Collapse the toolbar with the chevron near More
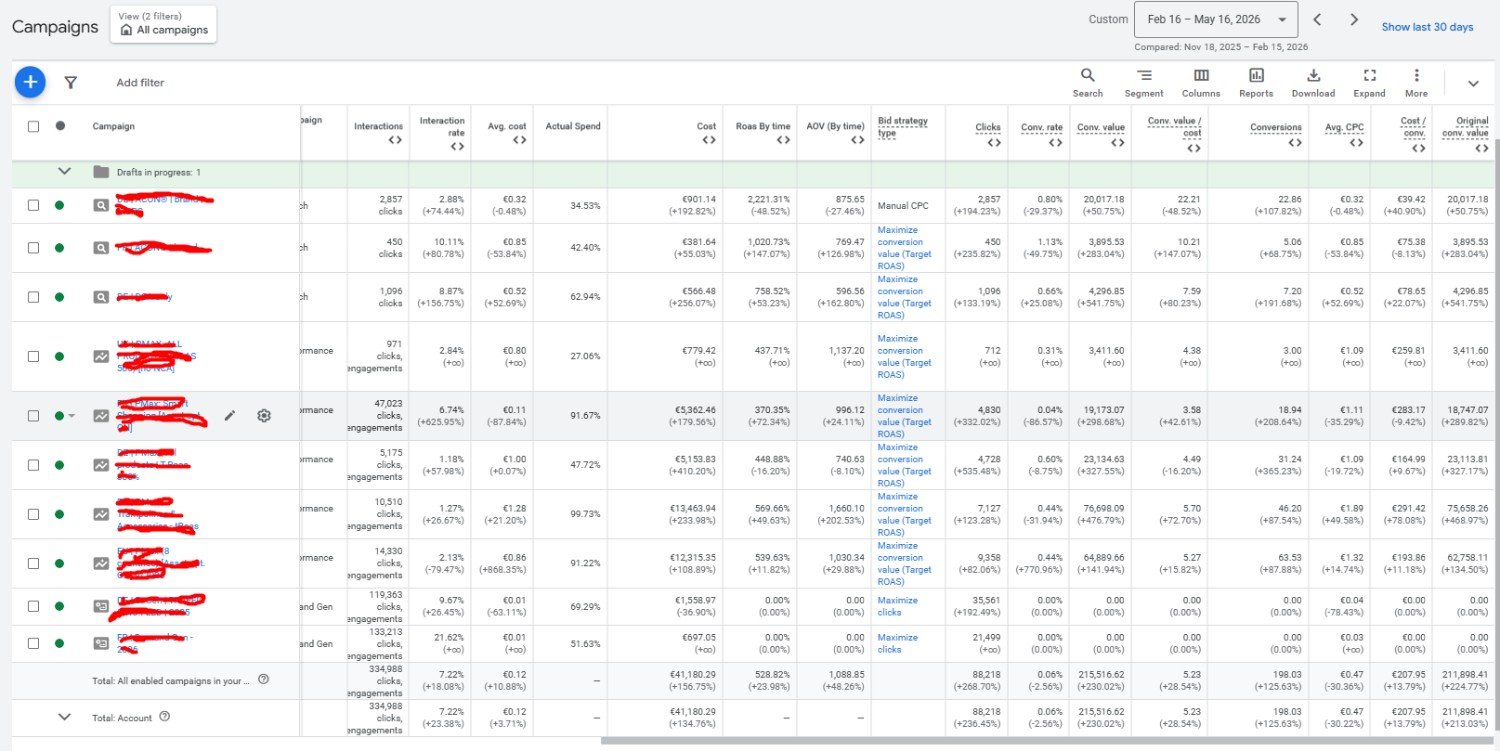1500x751 pixels. (x=1473, y=84)
